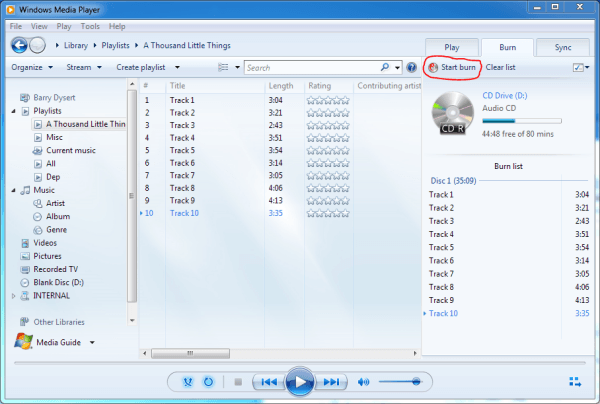
Task: Skip to previous track
Action: coord(269,382)
